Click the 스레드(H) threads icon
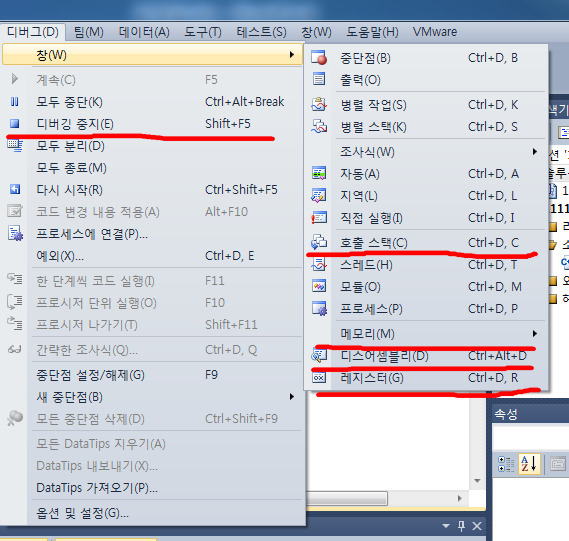This screenshot has width=569, height=541. [319, 265]
